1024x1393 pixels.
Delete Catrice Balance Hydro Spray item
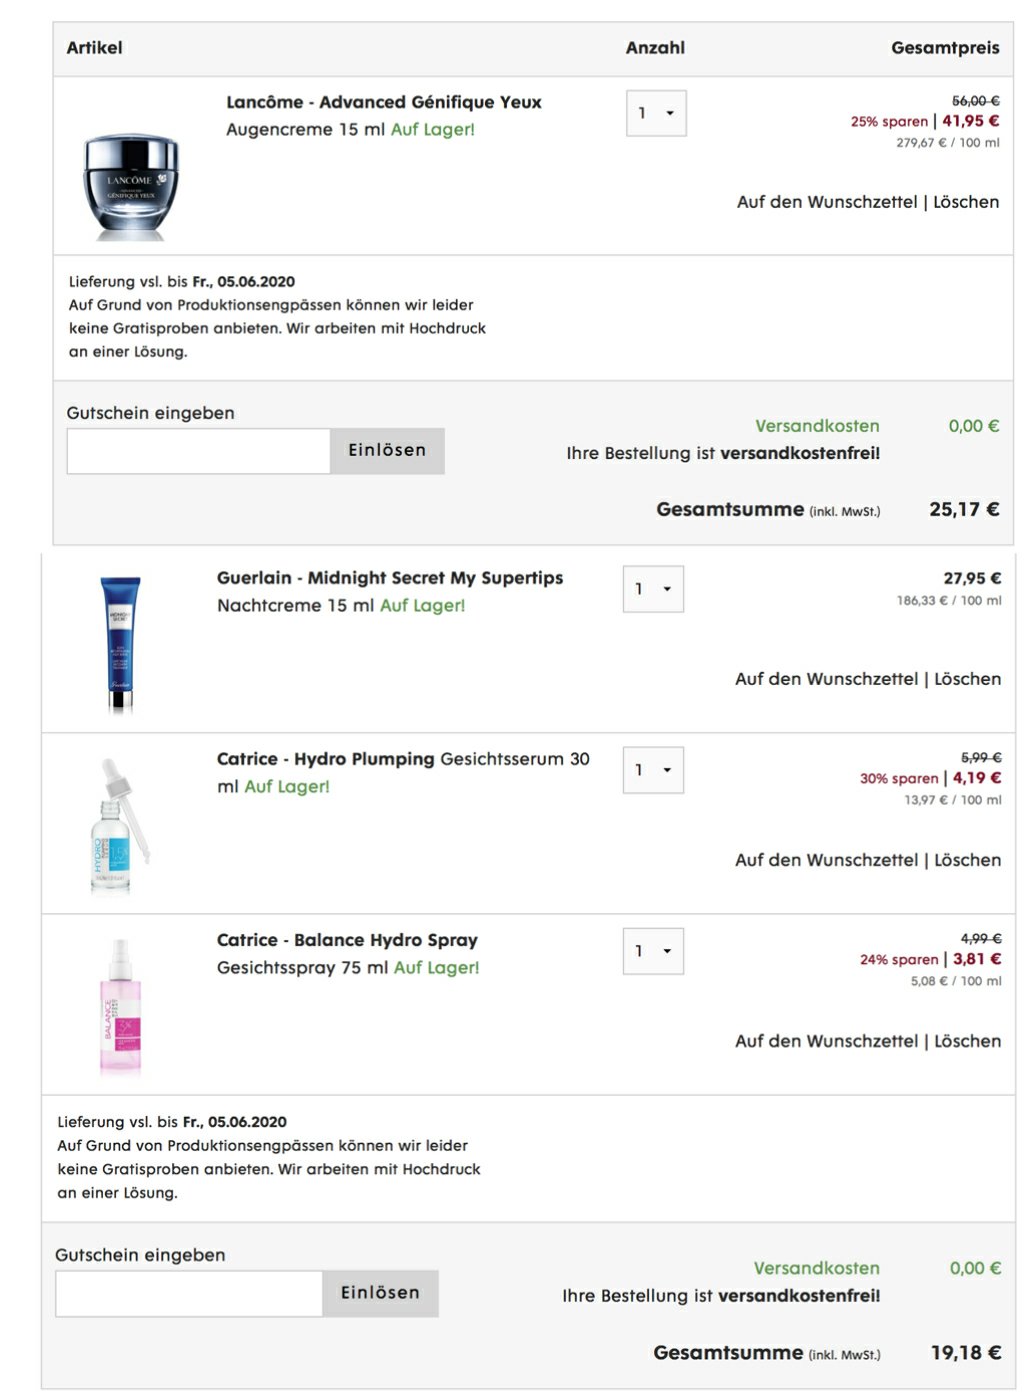tap(967, 1041)
